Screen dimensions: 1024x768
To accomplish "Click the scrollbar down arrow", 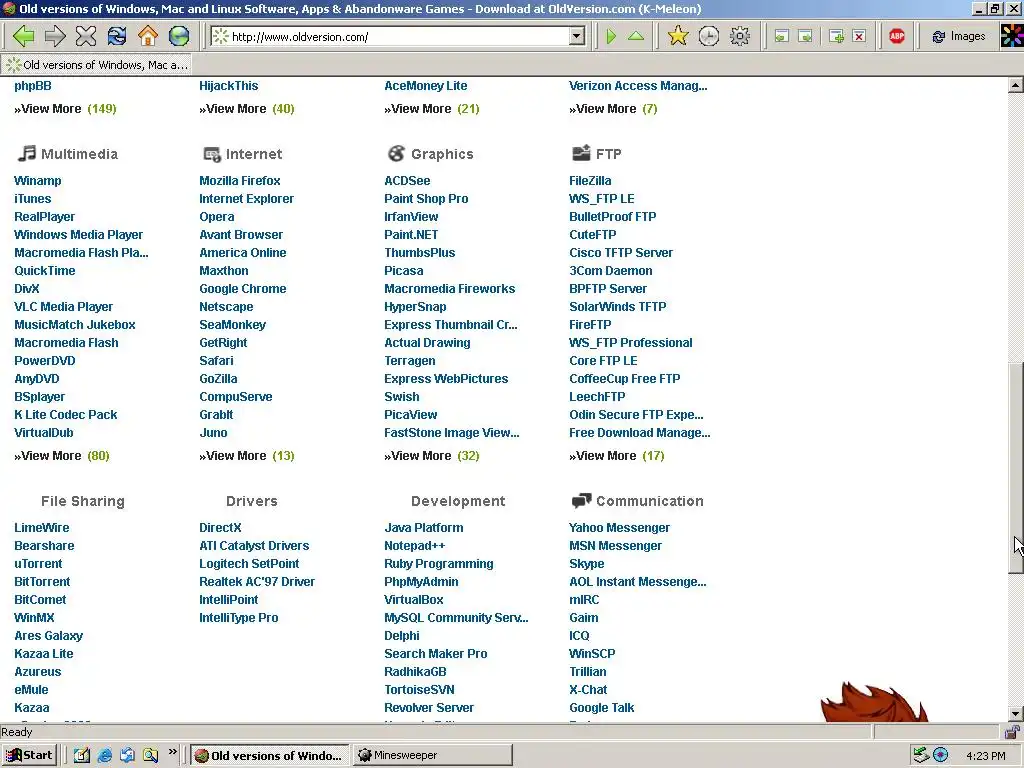I will coord(1016,714).
